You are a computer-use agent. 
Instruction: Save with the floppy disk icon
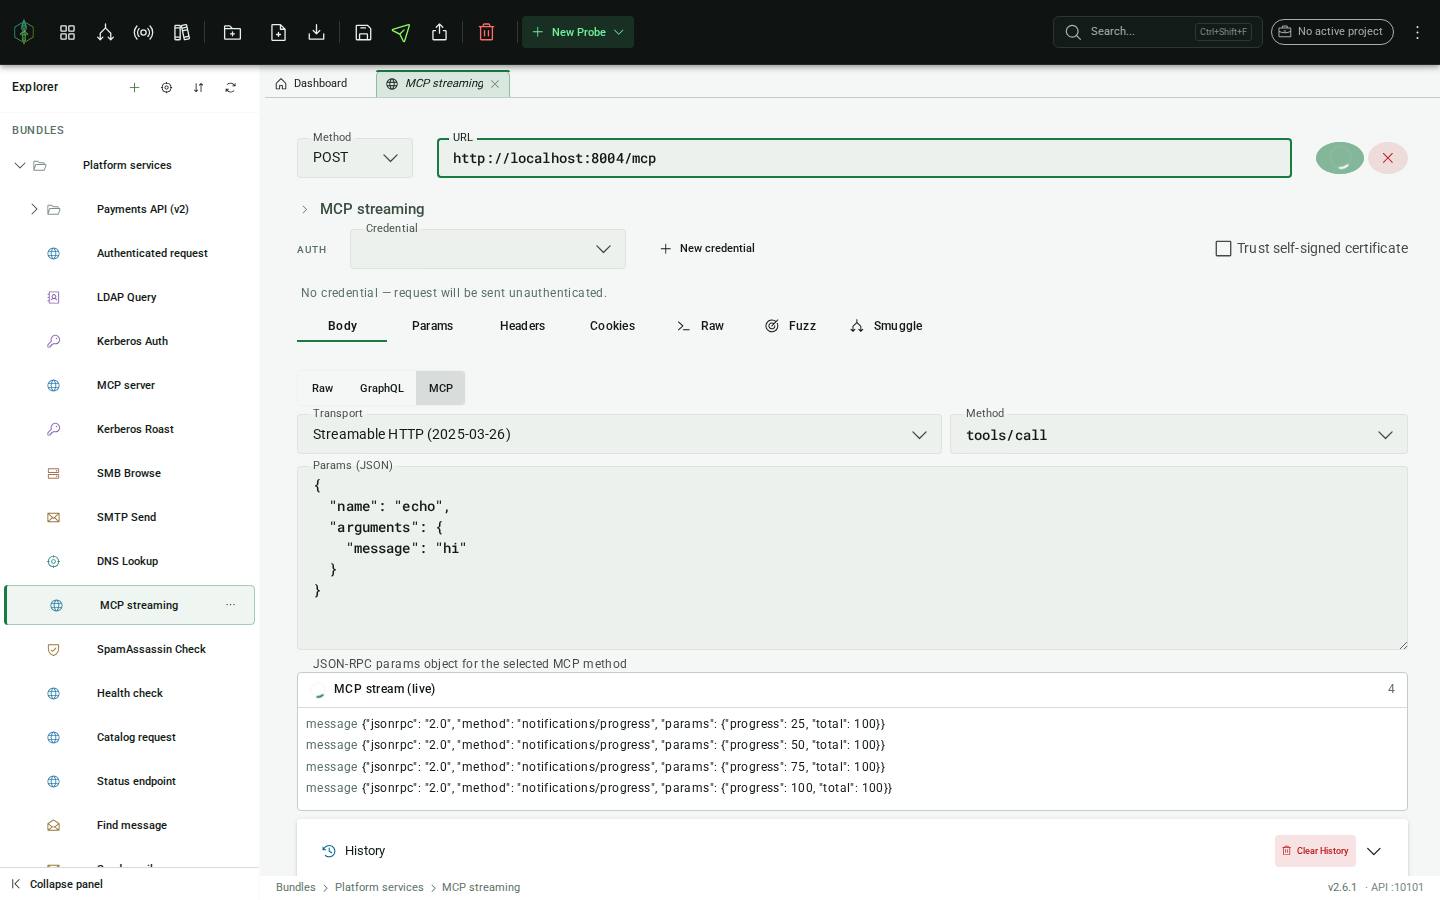(363, 32)
